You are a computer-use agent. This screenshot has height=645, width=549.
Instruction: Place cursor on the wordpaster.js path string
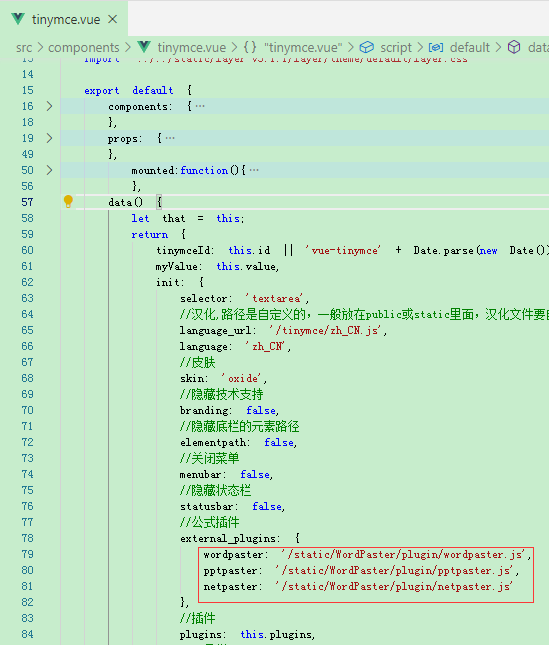tap(405, 555)
